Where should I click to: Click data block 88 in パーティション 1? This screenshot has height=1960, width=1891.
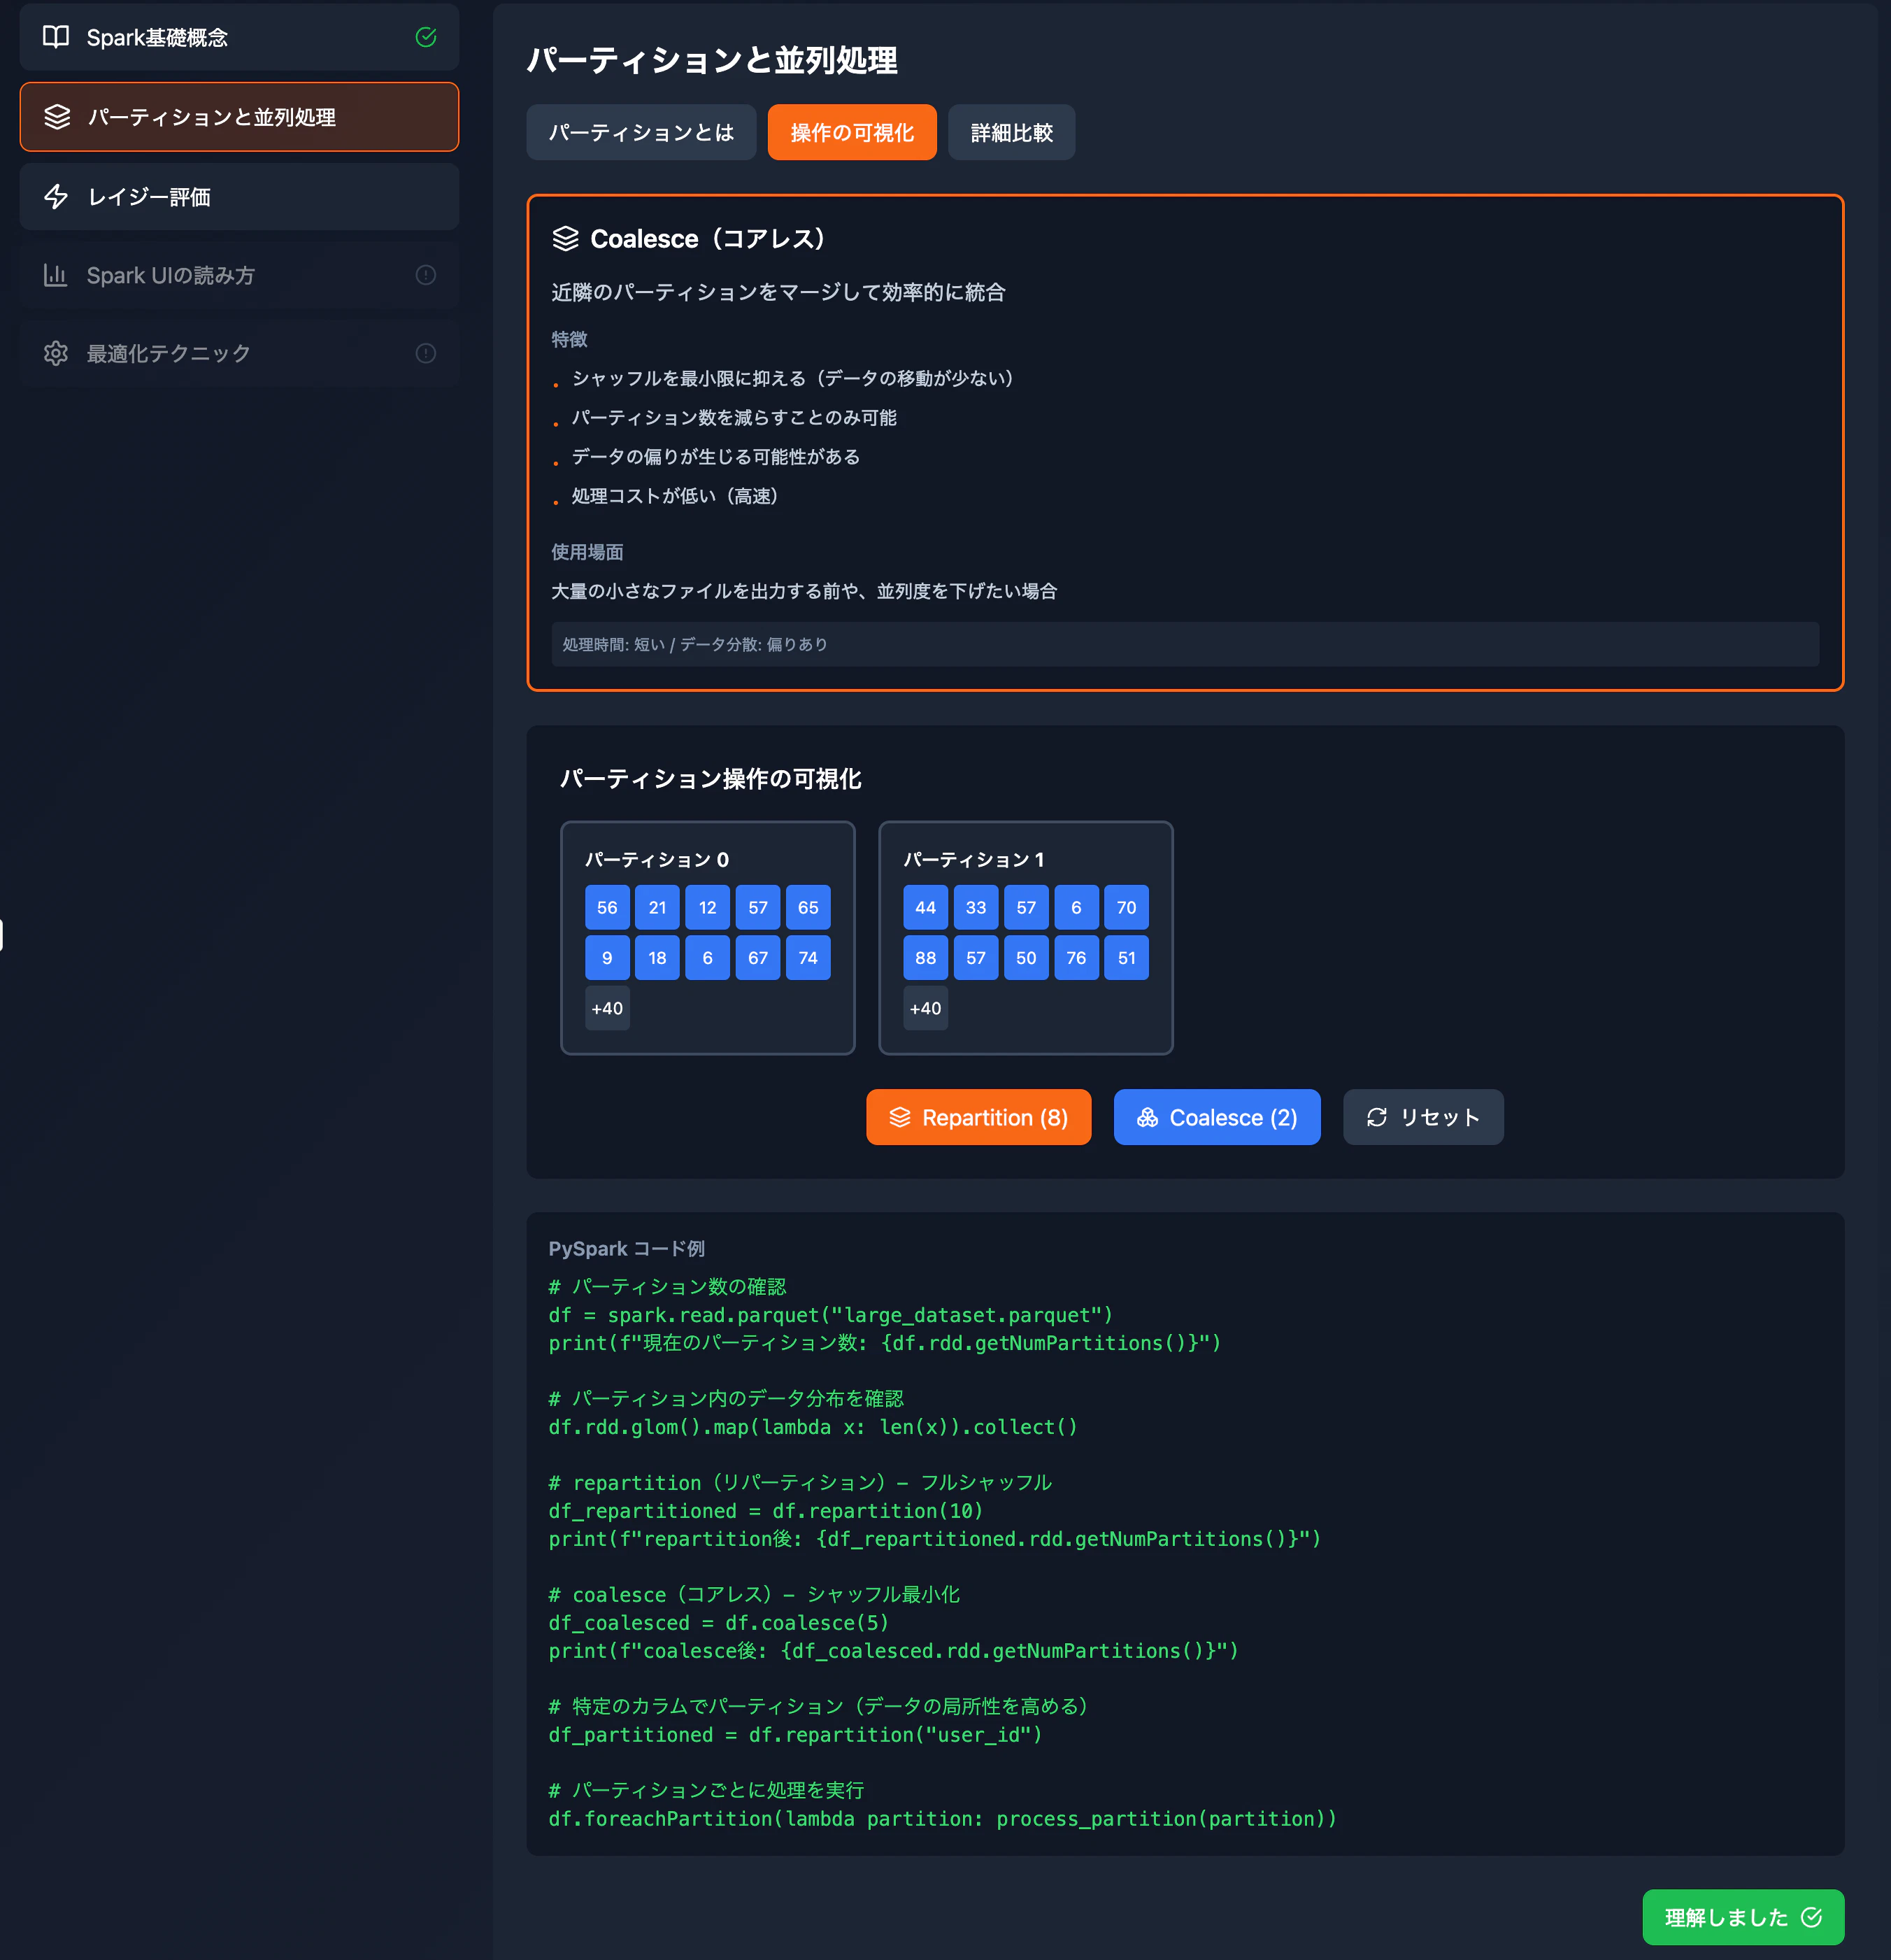click(925, 958)
